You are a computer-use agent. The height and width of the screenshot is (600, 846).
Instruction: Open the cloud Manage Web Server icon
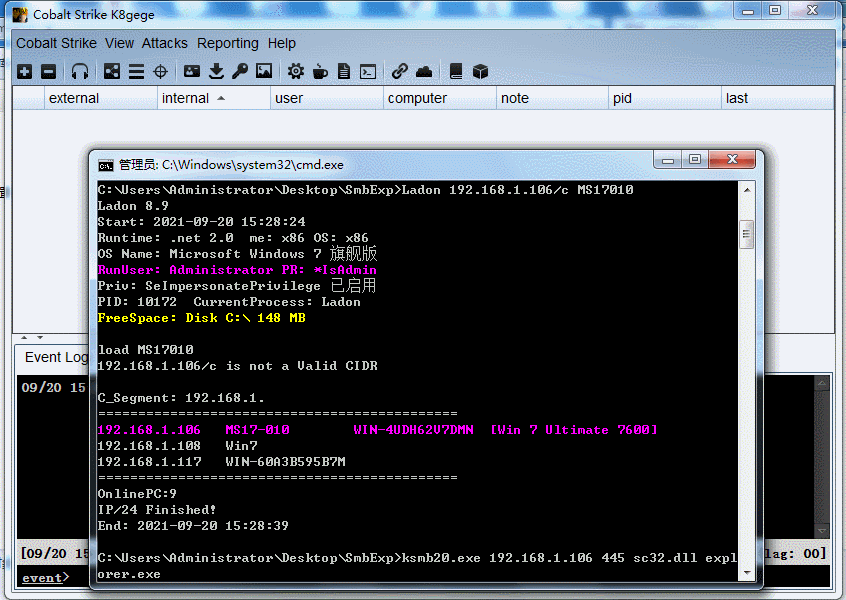point(424,71)
